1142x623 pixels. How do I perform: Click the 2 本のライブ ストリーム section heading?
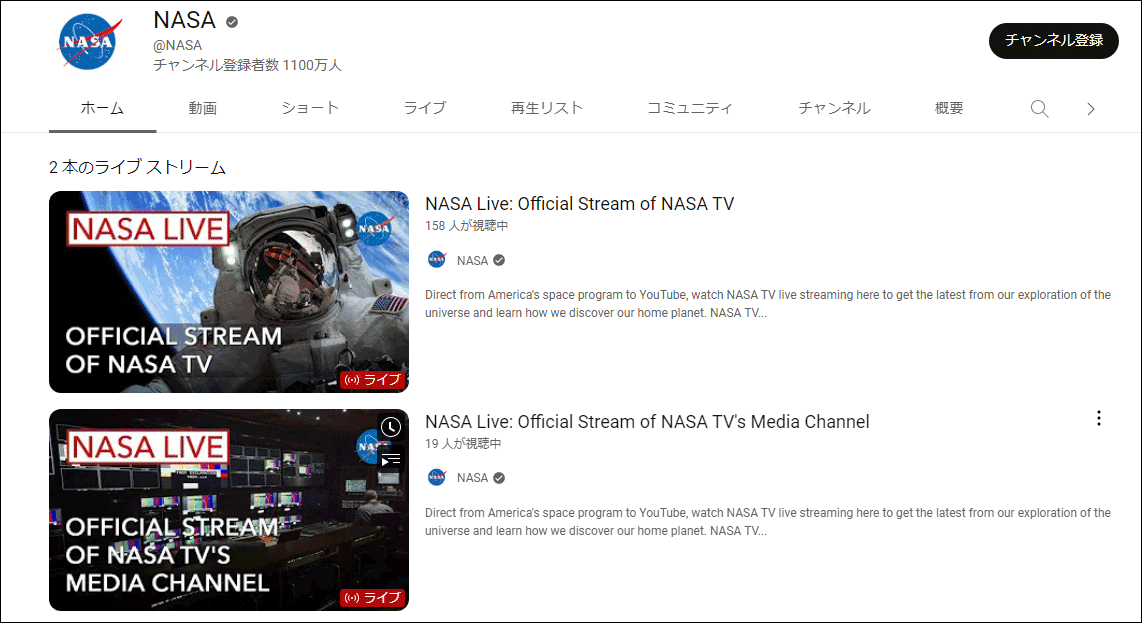(137, 167)
